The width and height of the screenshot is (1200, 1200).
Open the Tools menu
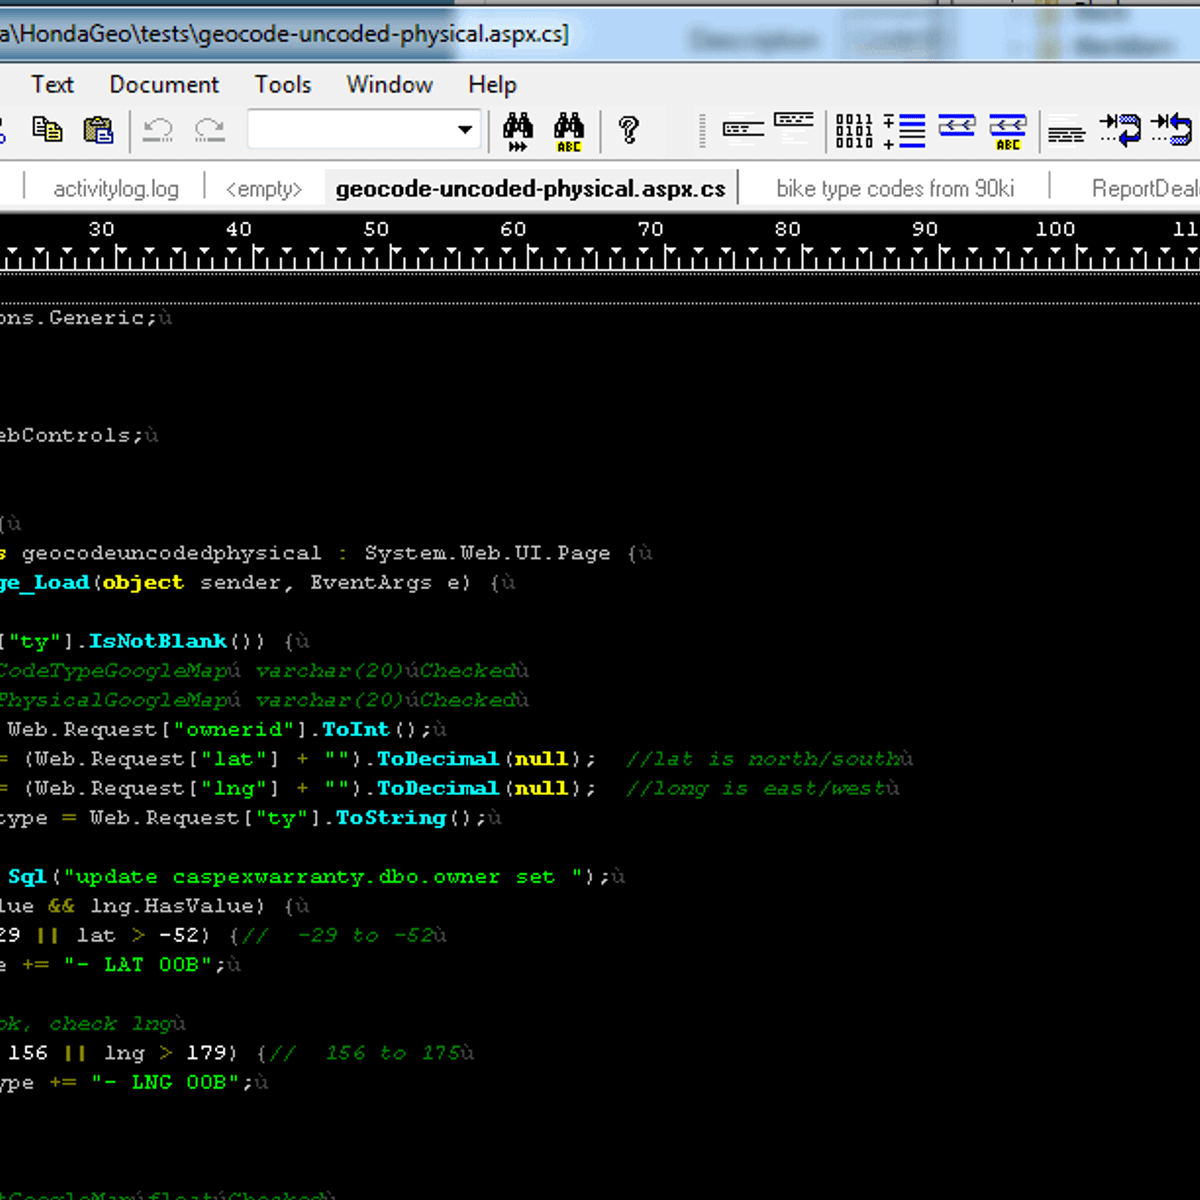(283, 85)
